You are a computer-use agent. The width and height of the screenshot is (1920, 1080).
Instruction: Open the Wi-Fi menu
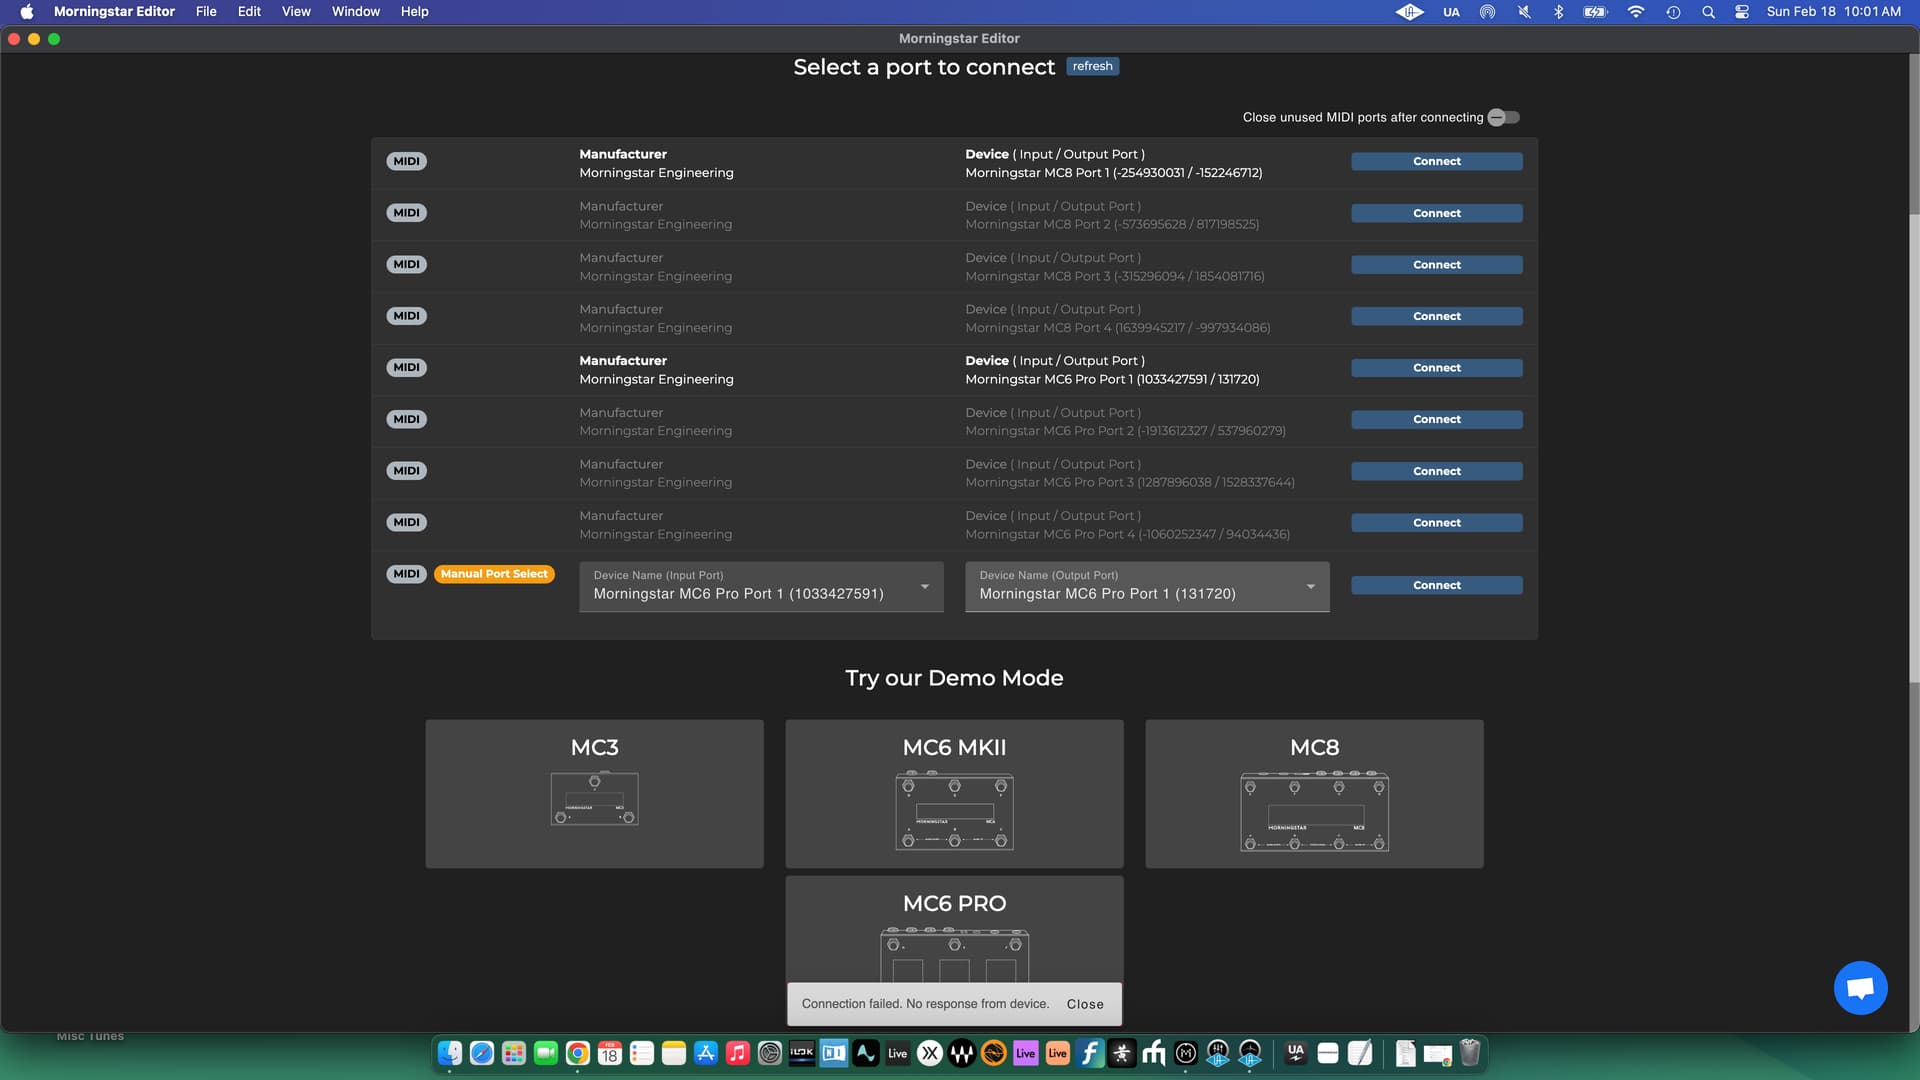pos(1636,12)
